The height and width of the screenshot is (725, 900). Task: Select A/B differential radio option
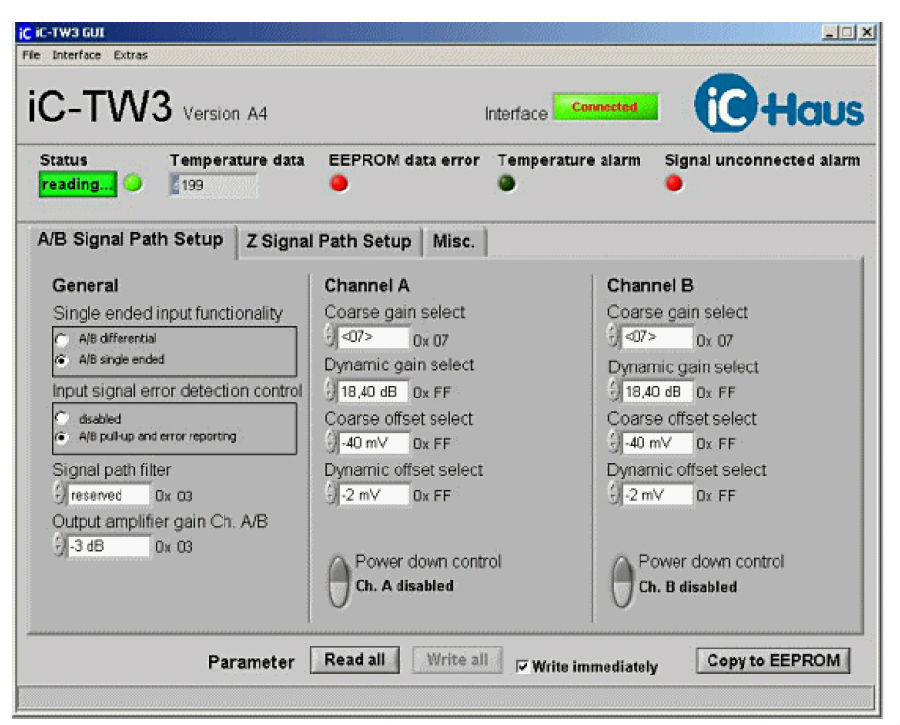(x=61, y=339)
